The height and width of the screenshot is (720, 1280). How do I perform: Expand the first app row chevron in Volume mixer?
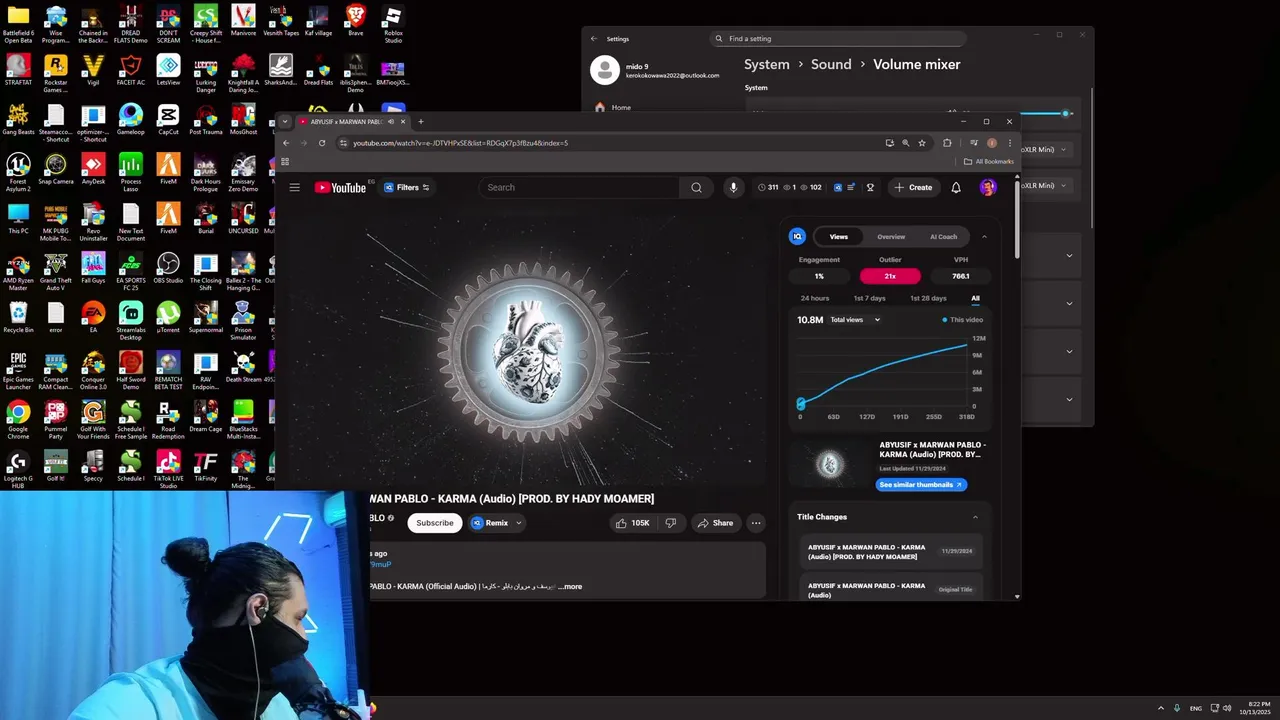click(1069, 256)
